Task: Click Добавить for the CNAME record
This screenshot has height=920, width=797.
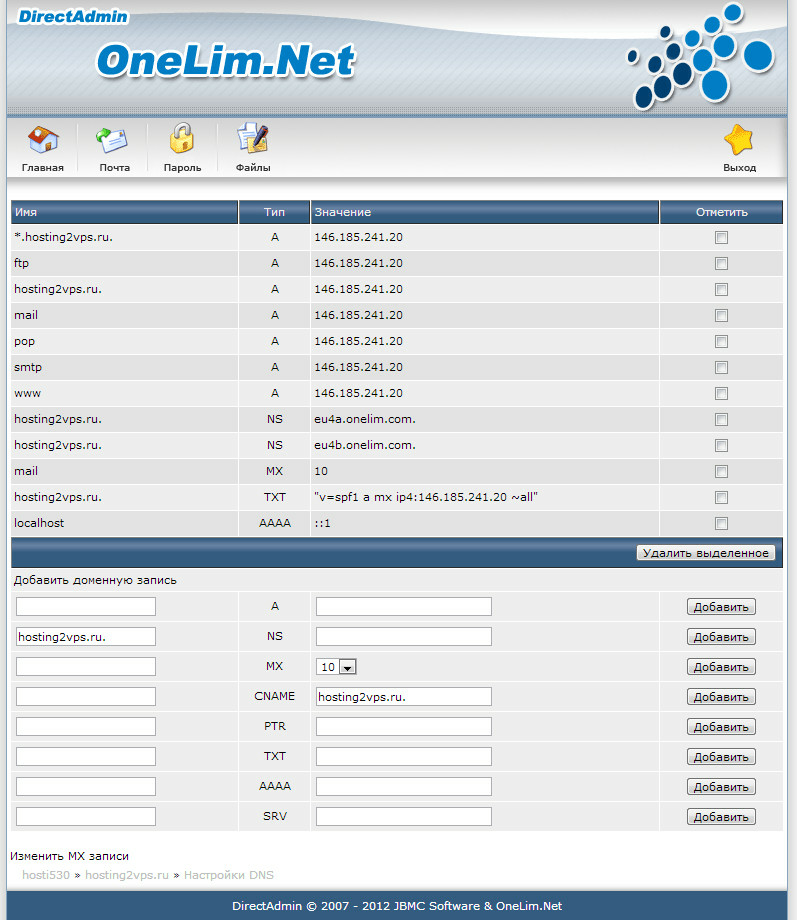Action: 721,696
